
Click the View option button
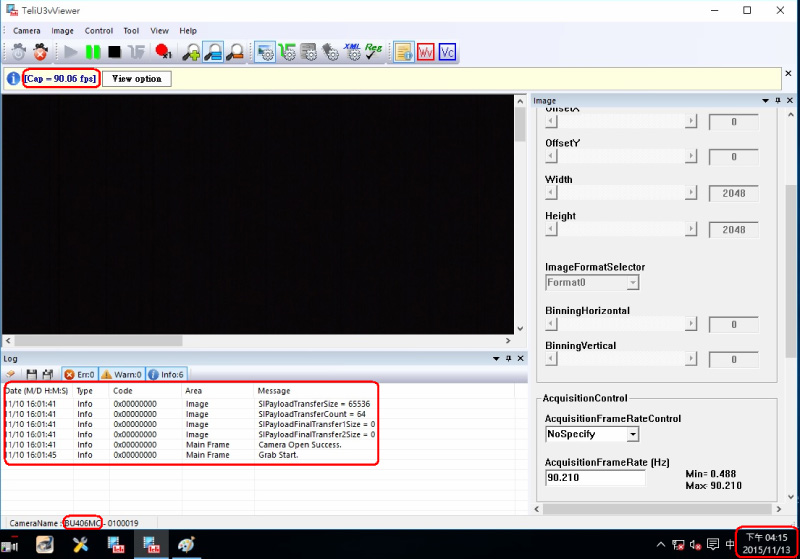(137, 79)
